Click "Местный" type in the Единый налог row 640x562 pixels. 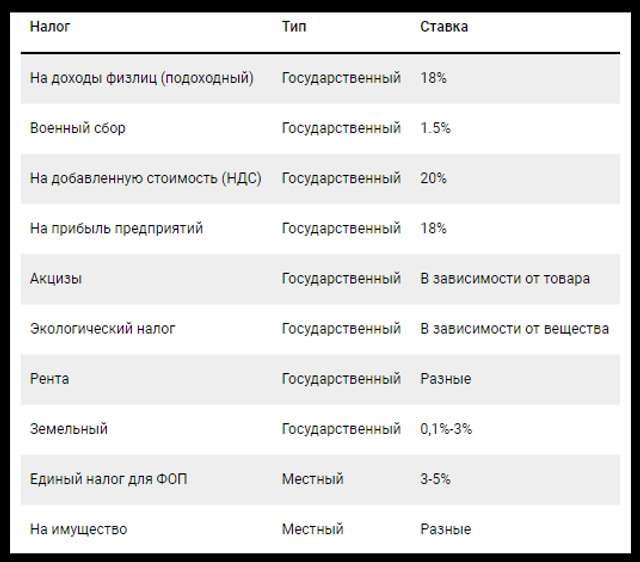[x=312, y=479]
